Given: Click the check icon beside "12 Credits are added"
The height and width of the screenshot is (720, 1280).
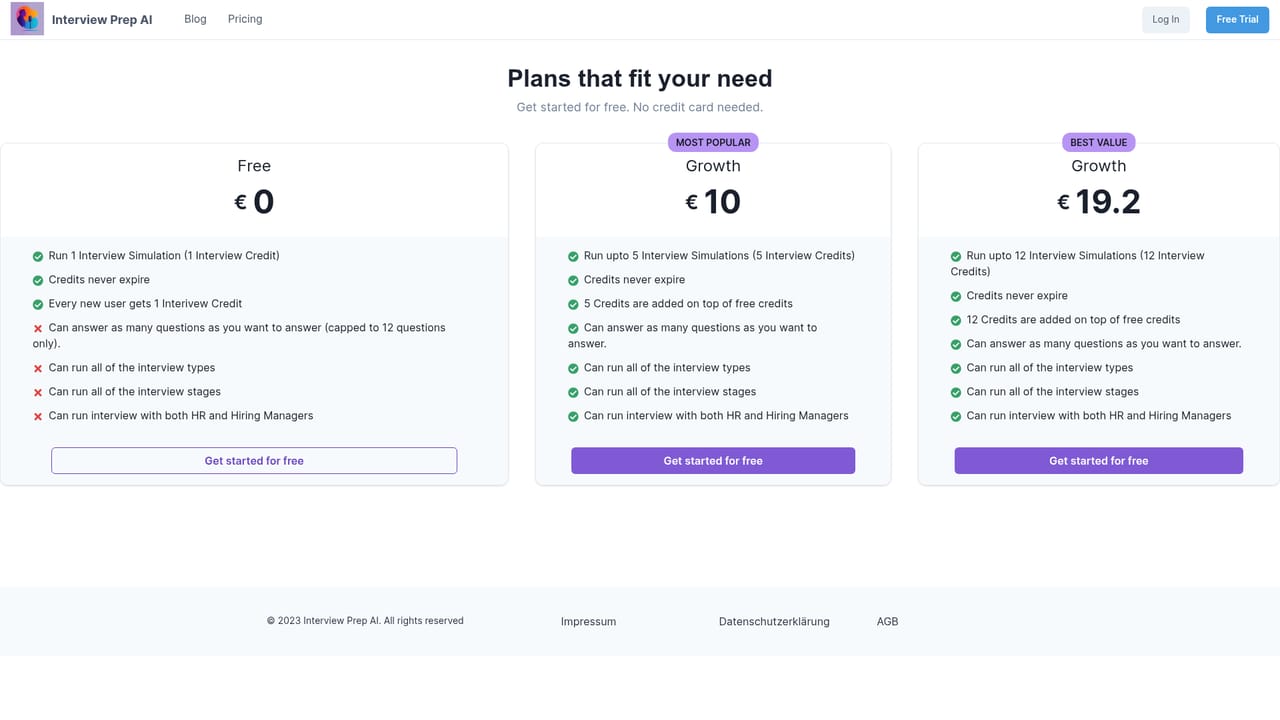Looking at the screenshot, I should click(x=956, y=321).
